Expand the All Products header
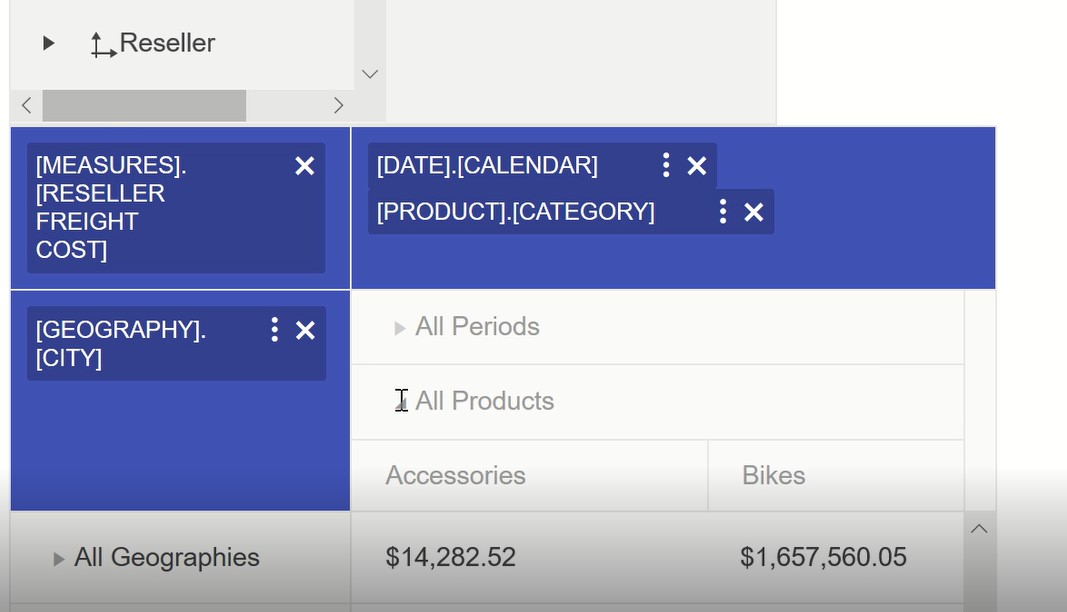 (400, 402)
